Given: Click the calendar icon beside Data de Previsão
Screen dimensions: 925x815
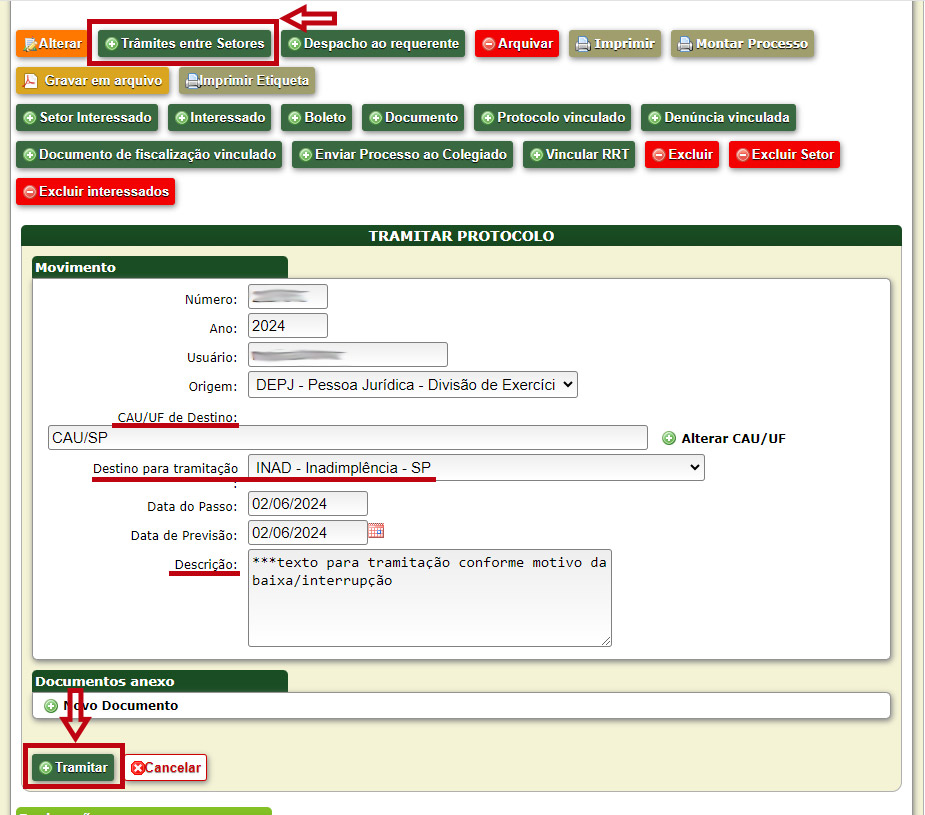Looking at the screenshot, I should (x=376, y=531).
